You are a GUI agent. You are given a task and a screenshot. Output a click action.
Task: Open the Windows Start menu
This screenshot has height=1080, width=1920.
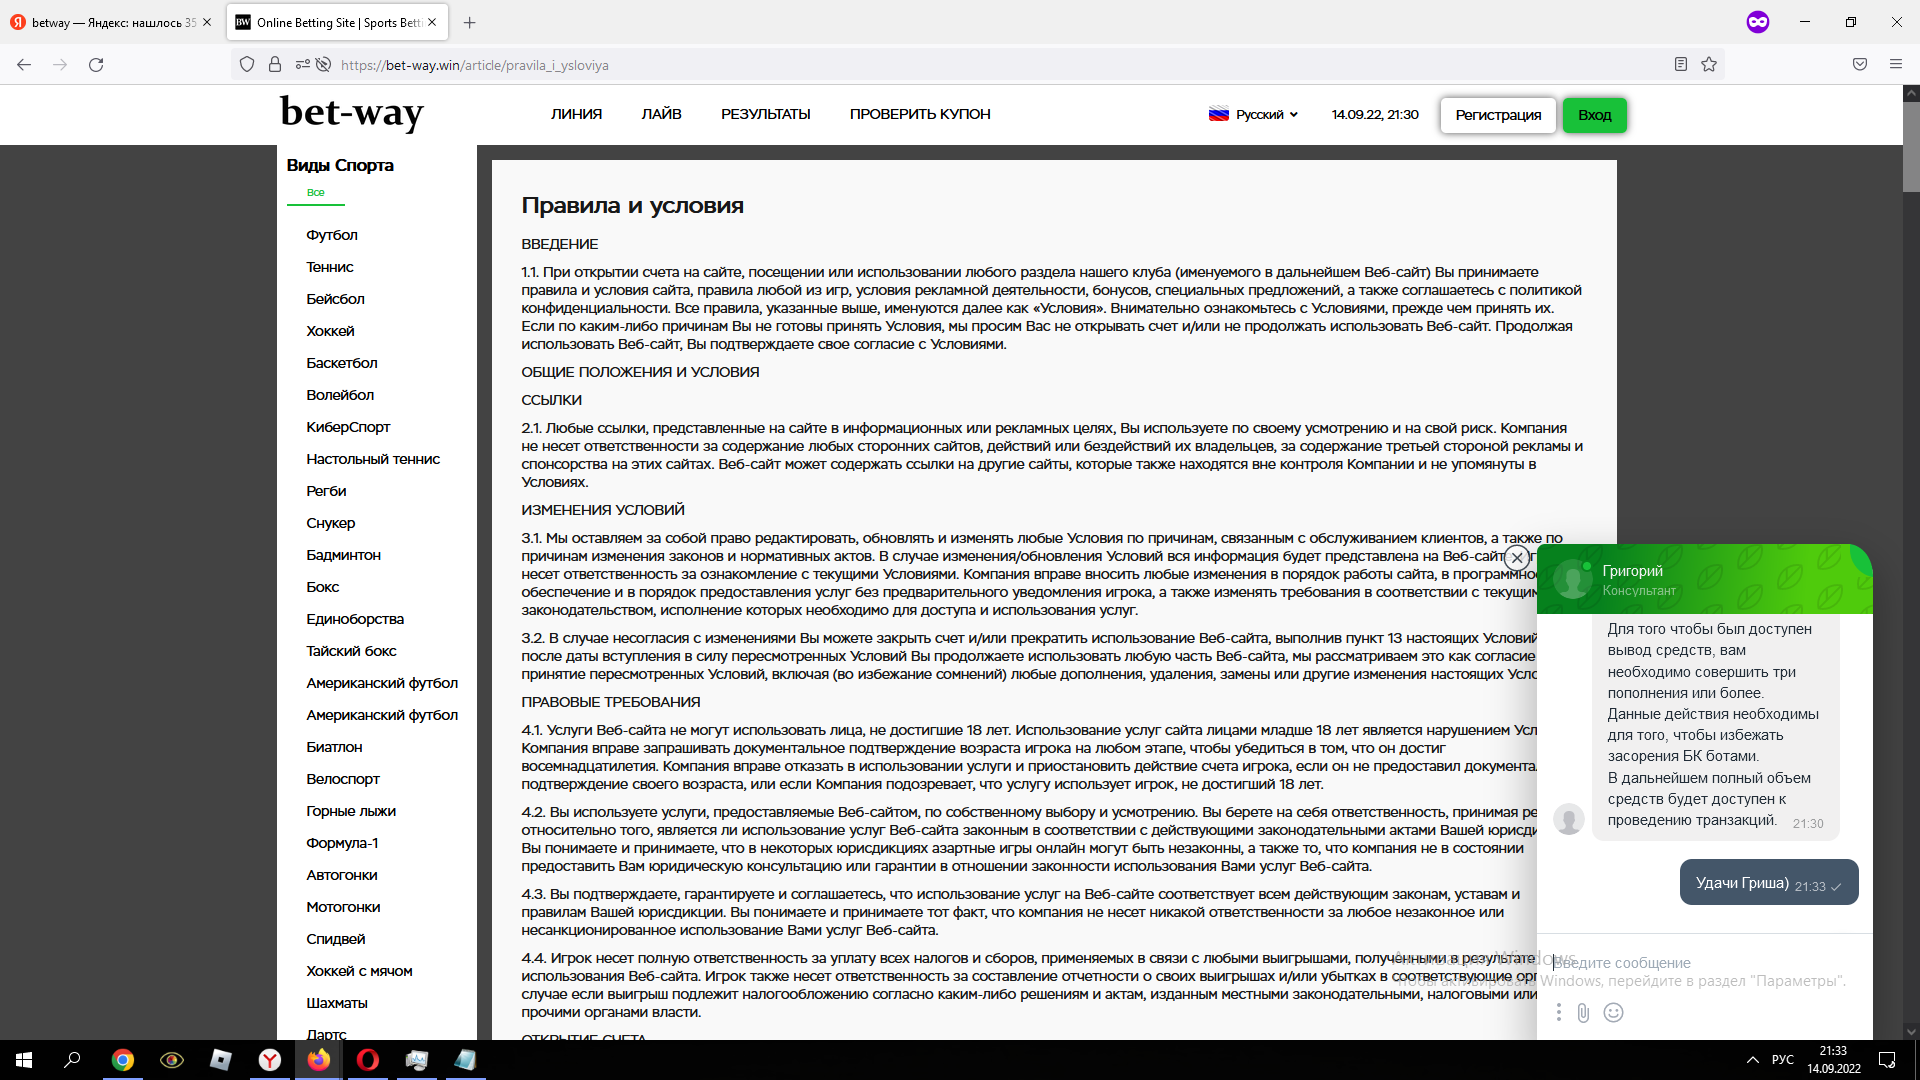(24, 1060)
